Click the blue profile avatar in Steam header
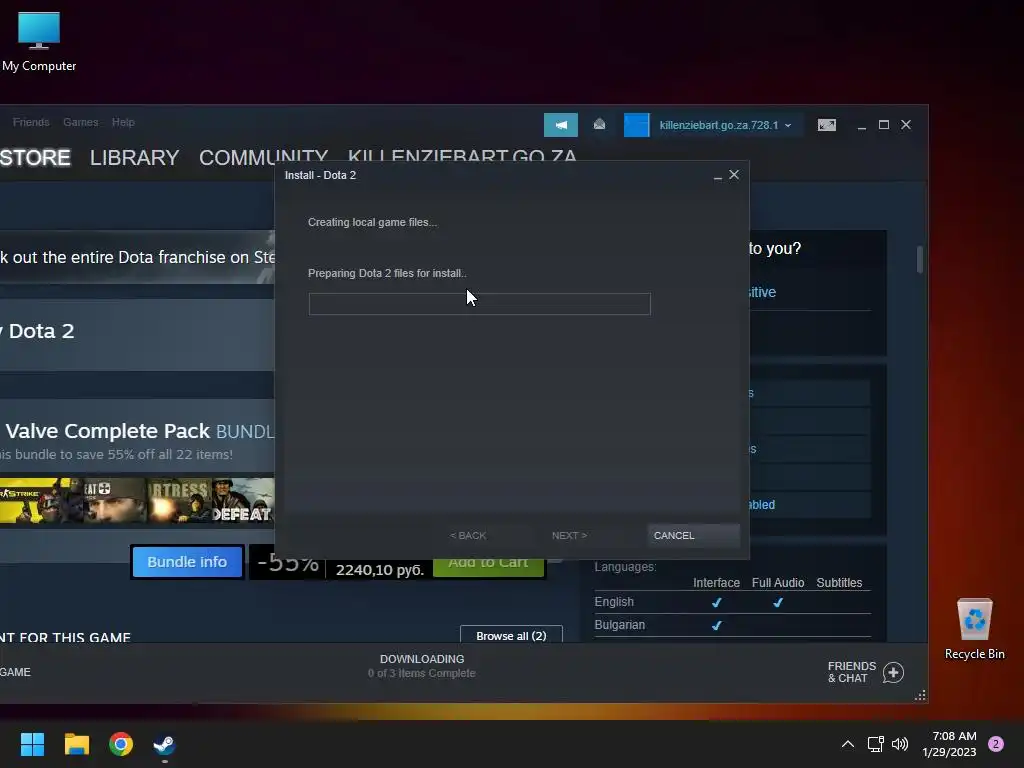 pyautogui.click(x=636, y=125)
